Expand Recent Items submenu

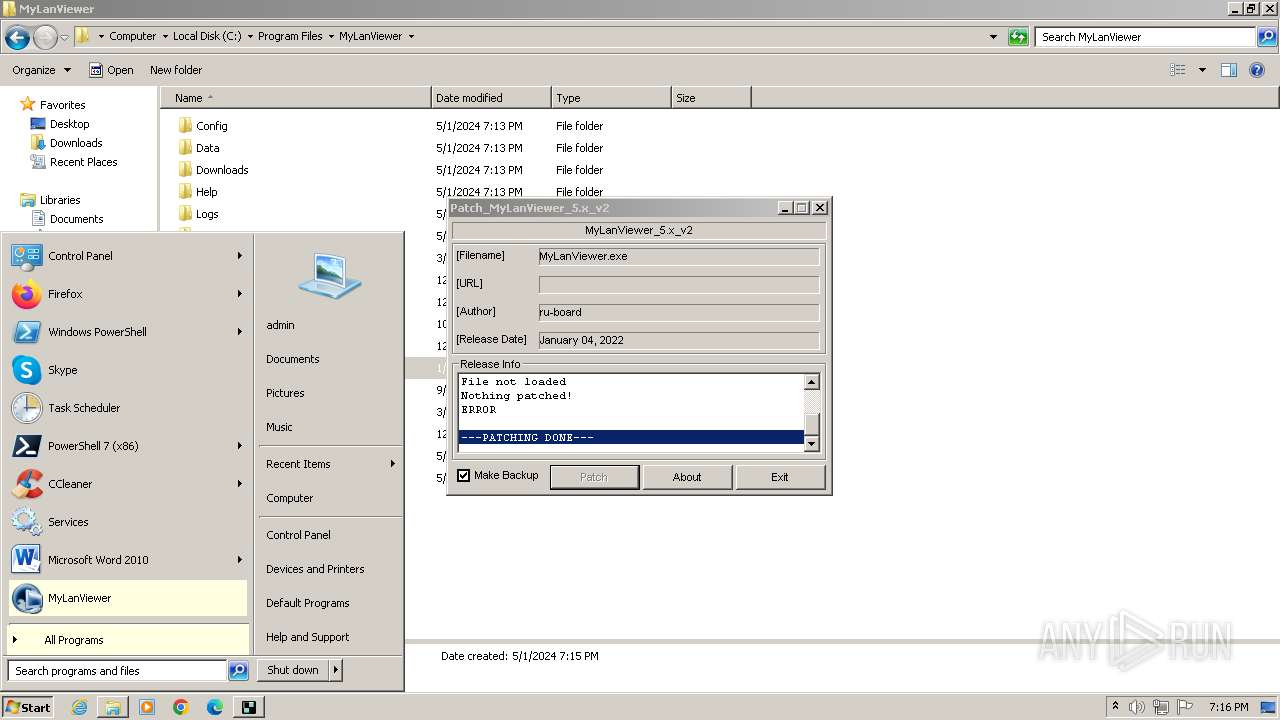tap(330, 464)
